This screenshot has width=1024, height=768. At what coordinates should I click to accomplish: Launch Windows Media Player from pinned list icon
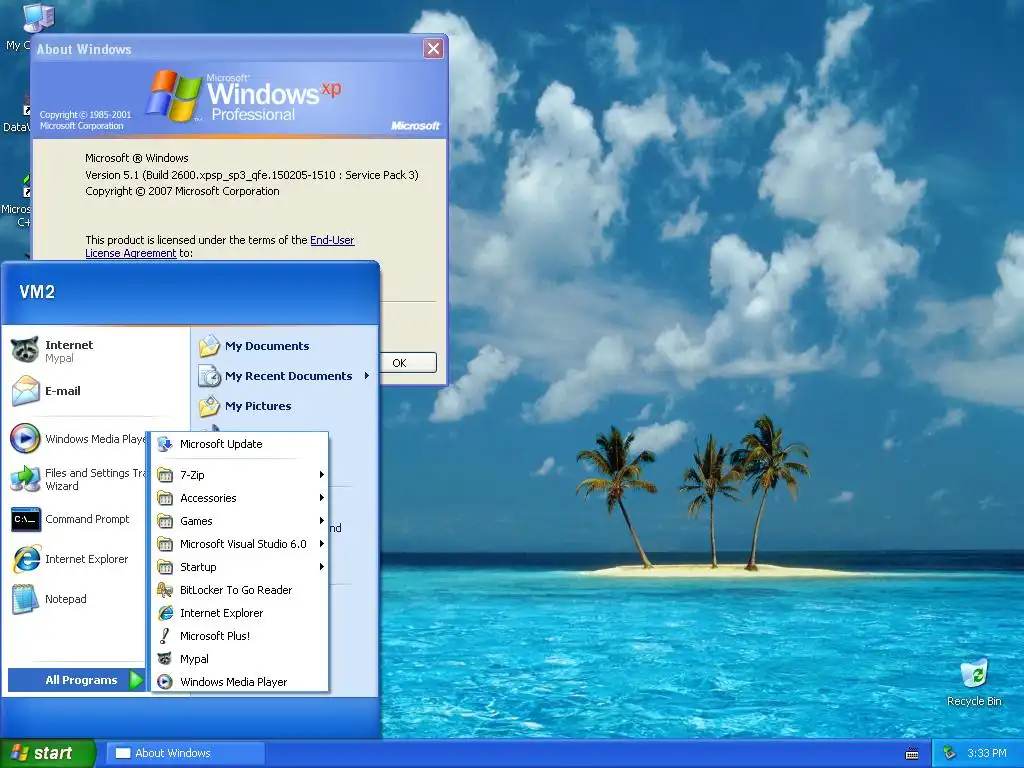[x=25, y=438]
